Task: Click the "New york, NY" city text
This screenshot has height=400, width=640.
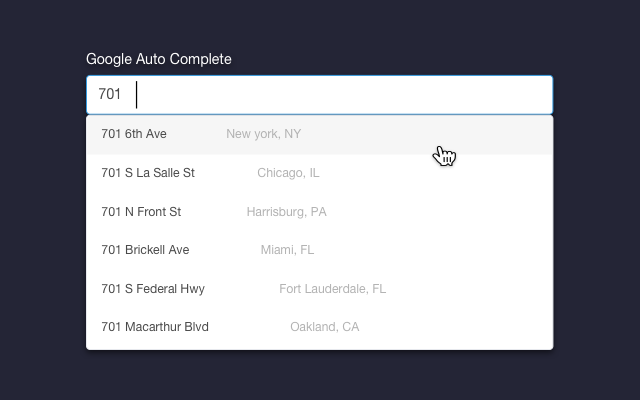Action: pos(263,134)
